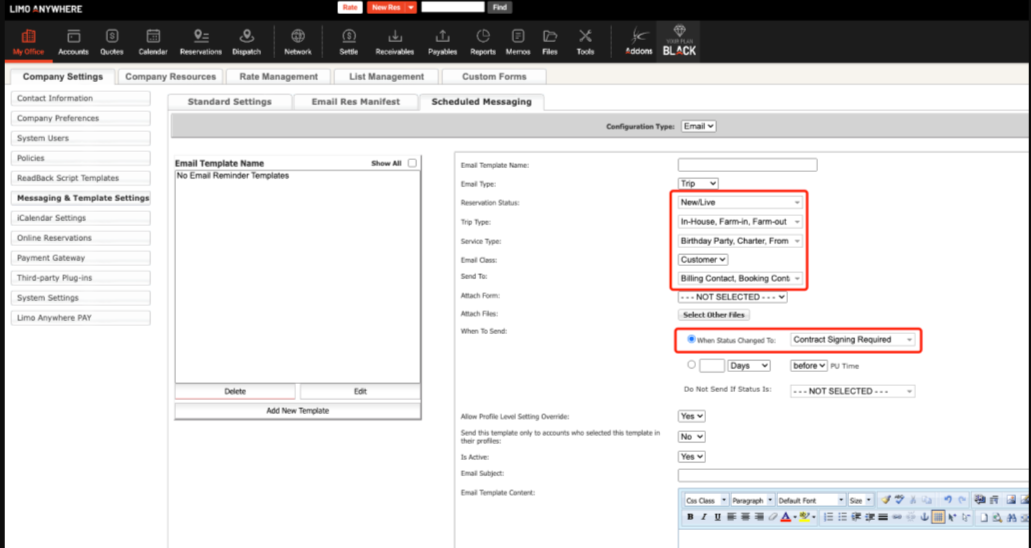Check the Show All checkbox
The image size is (1031, 548).
(x=412, y=163)
